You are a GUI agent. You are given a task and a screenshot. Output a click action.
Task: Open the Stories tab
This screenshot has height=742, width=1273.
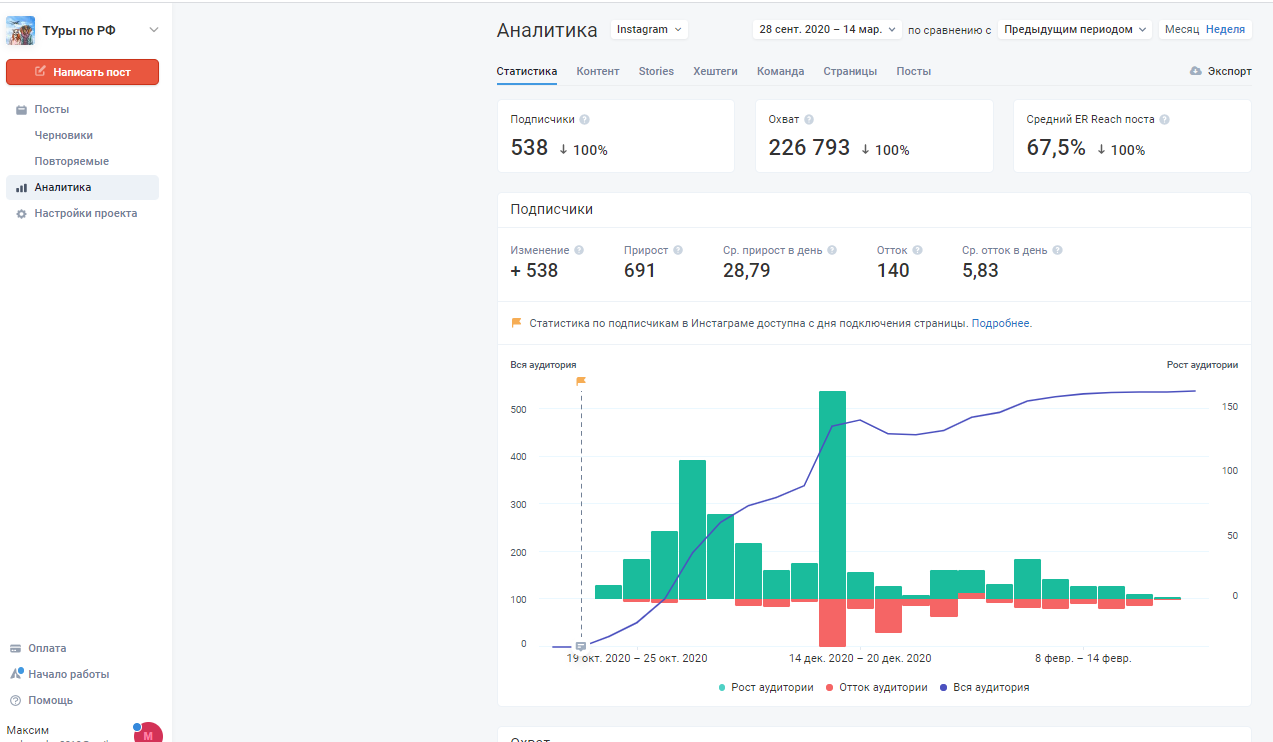click(x=656, y=71)
